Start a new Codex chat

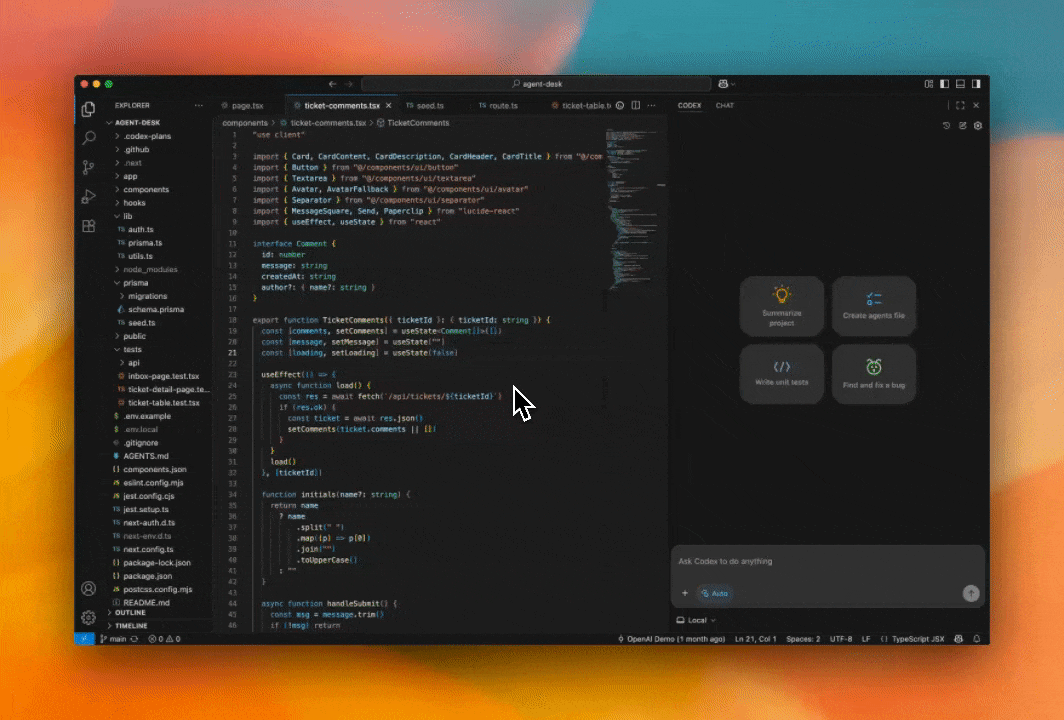tap(963, 126)
